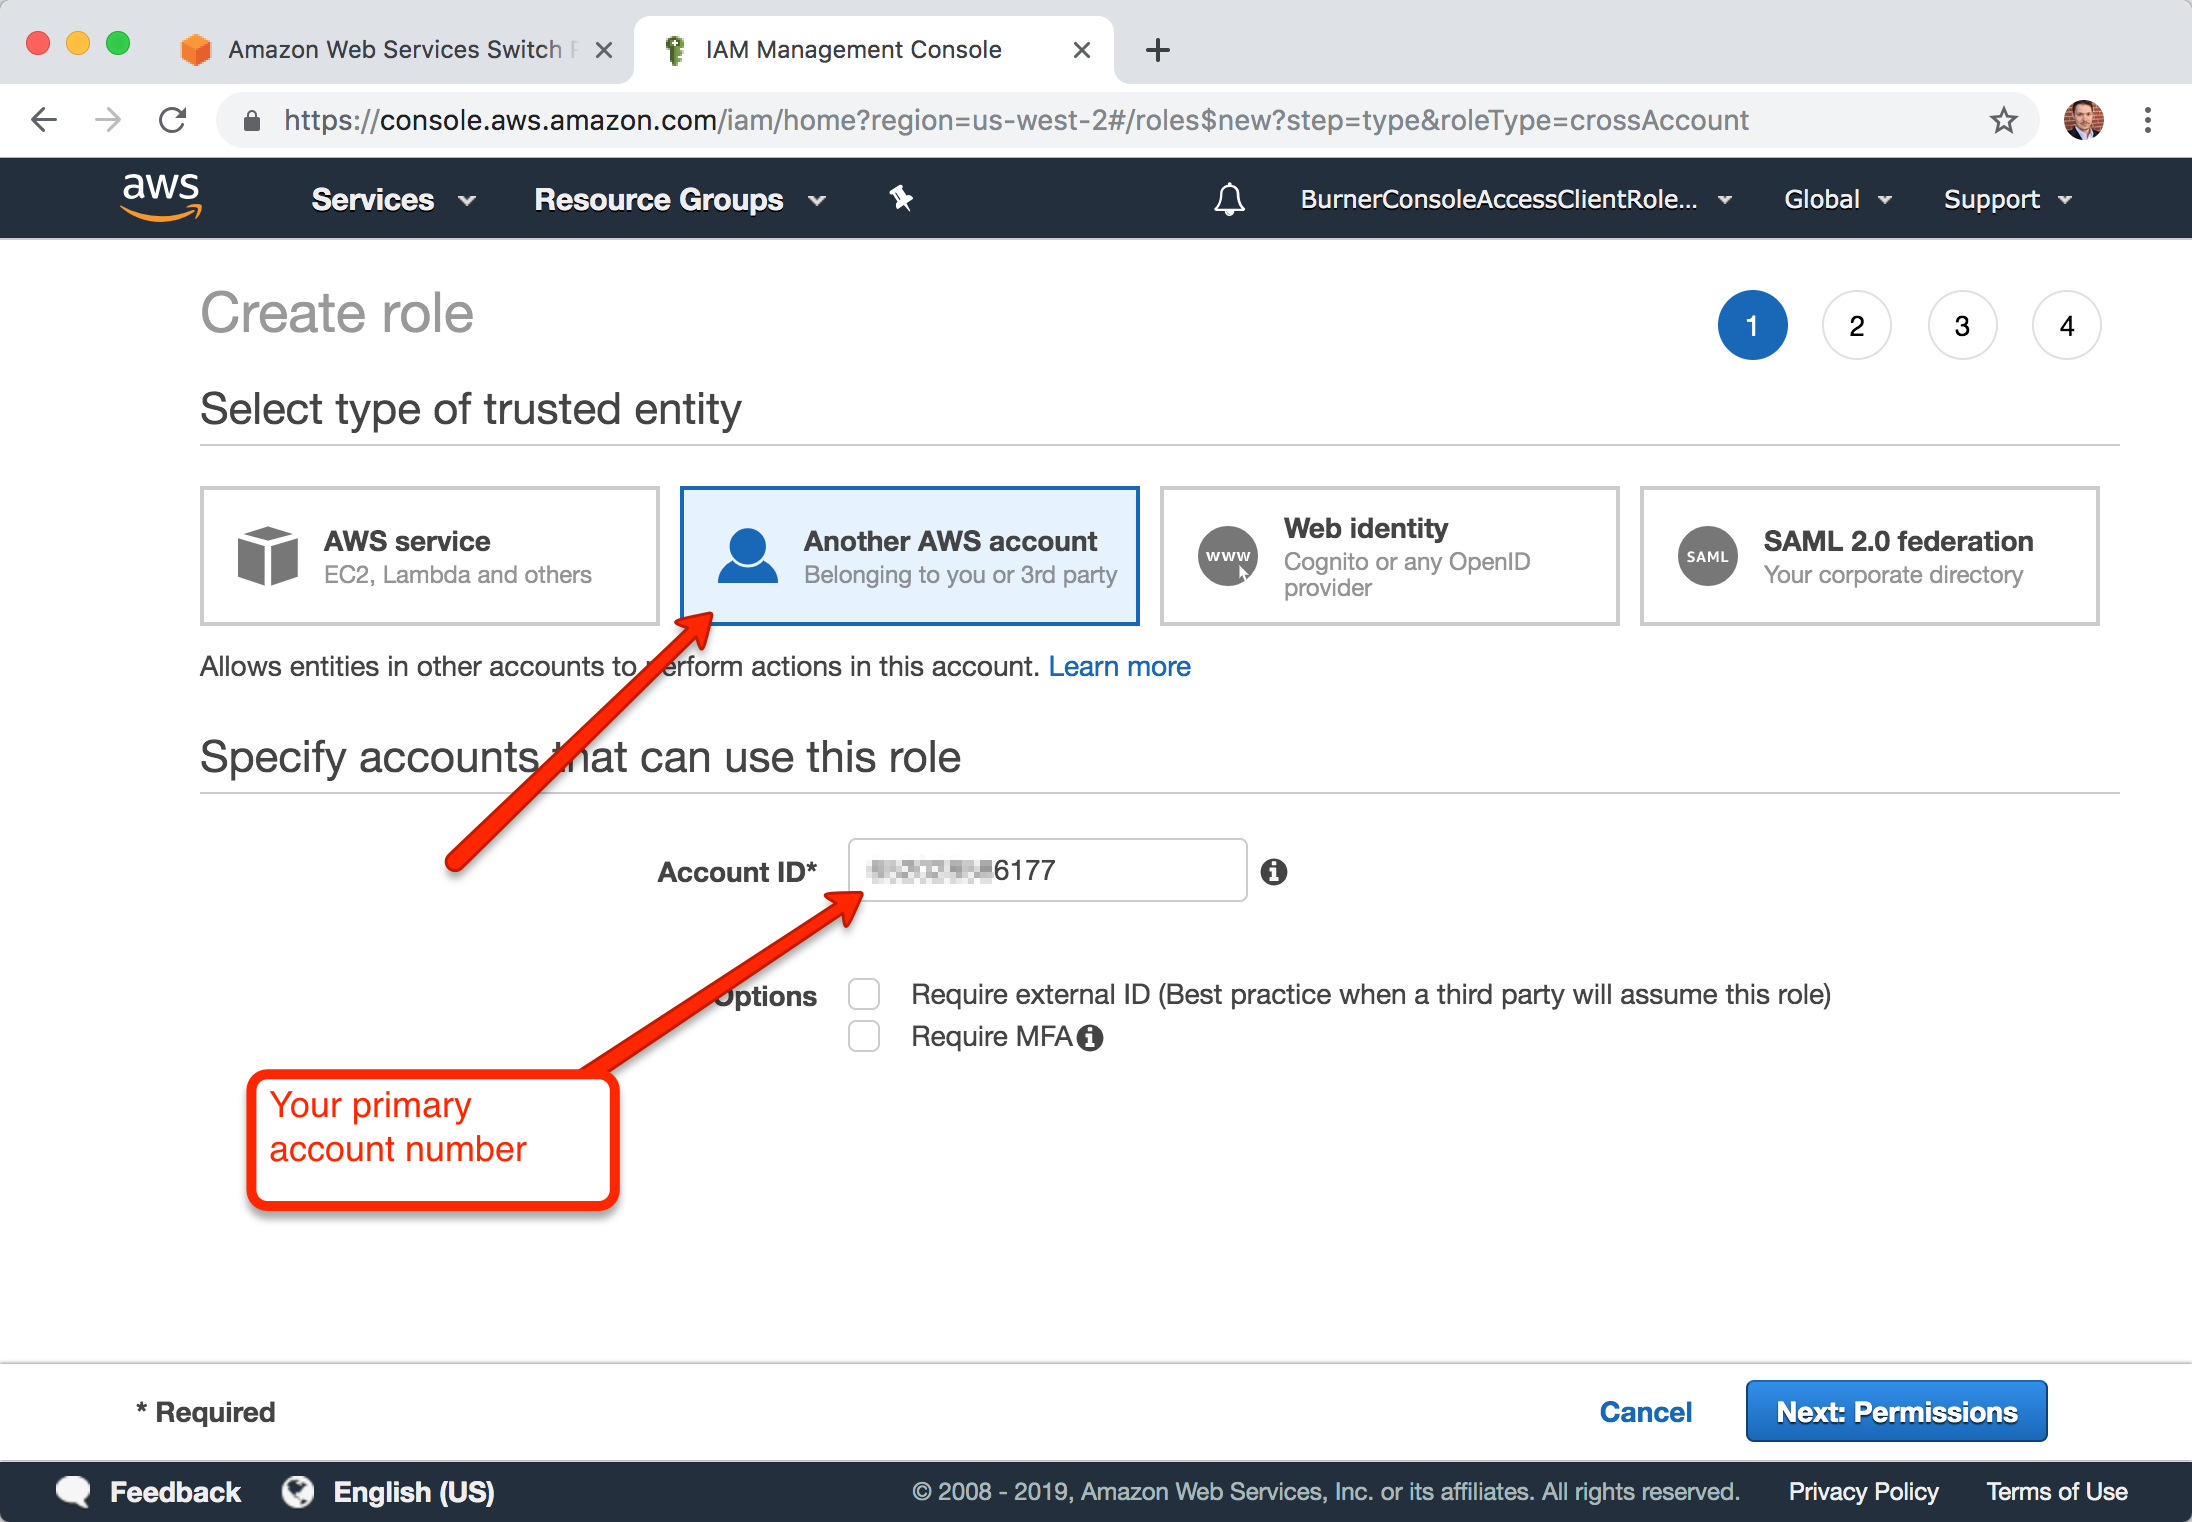The image size is (2192, 1522).
Task: Click the Next: Permissions button
Action: pos(1896,1411)
